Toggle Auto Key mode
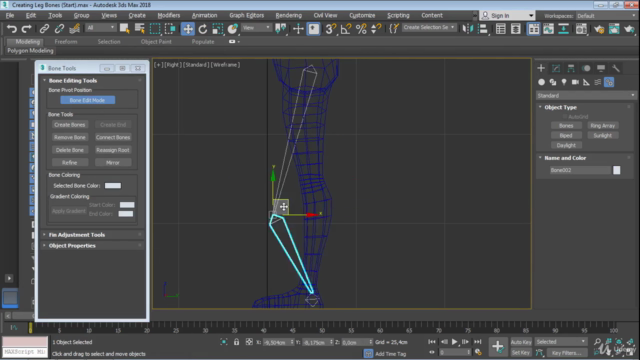Viewport: 640px width, 360px height. [x=521, y=342]
